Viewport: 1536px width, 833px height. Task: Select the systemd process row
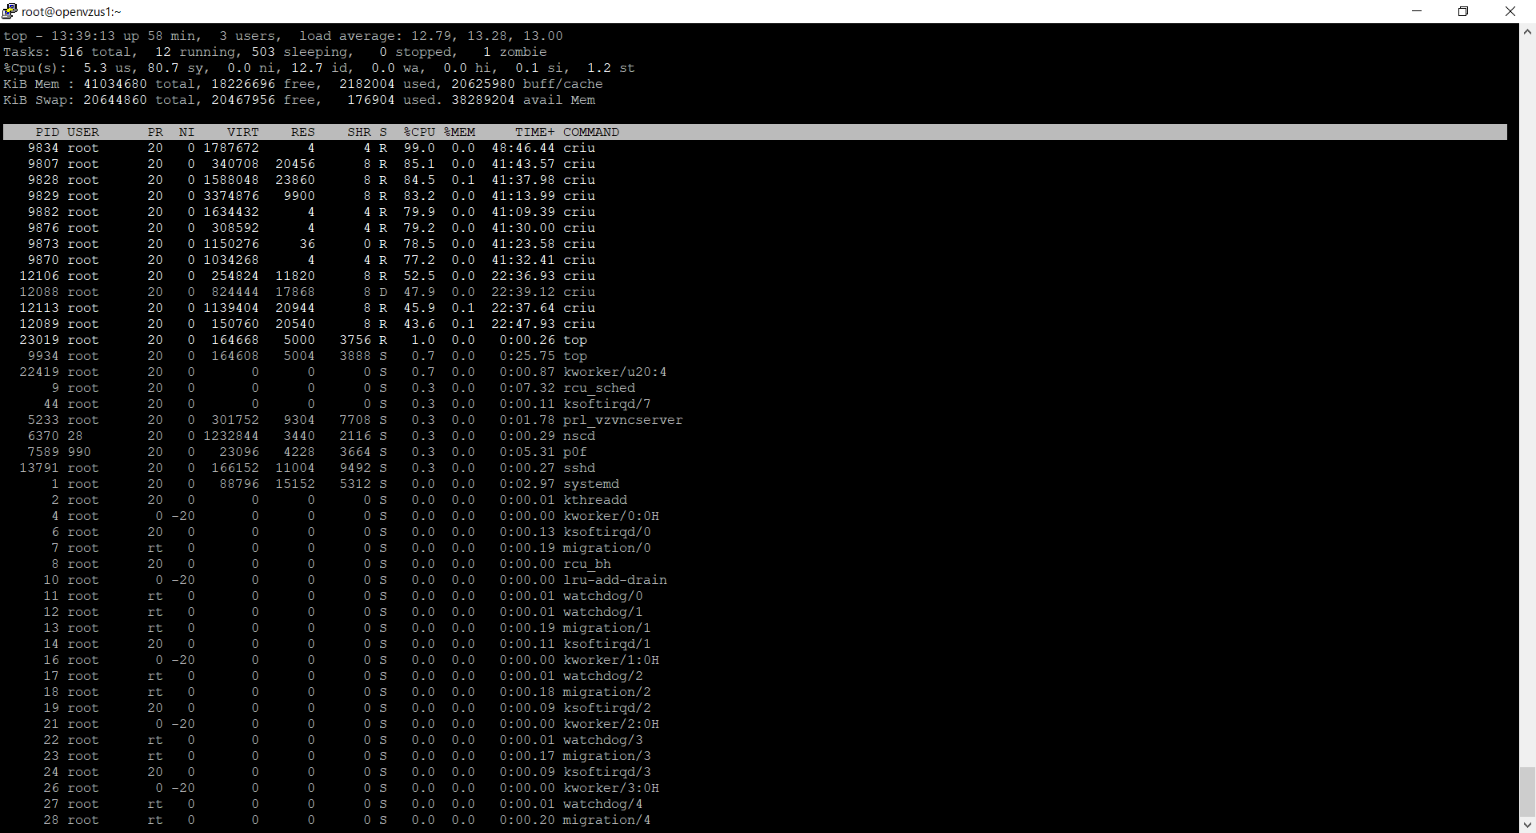(x=300, y=484)
